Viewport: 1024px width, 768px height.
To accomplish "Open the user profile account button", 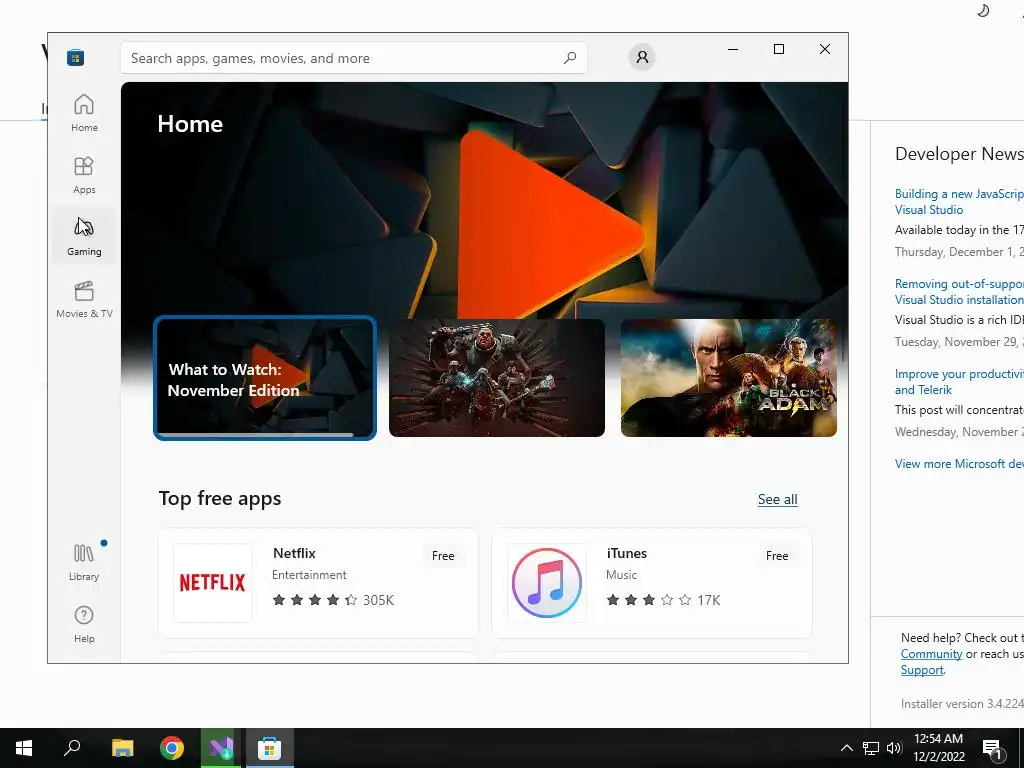I will tap(642, 57).
